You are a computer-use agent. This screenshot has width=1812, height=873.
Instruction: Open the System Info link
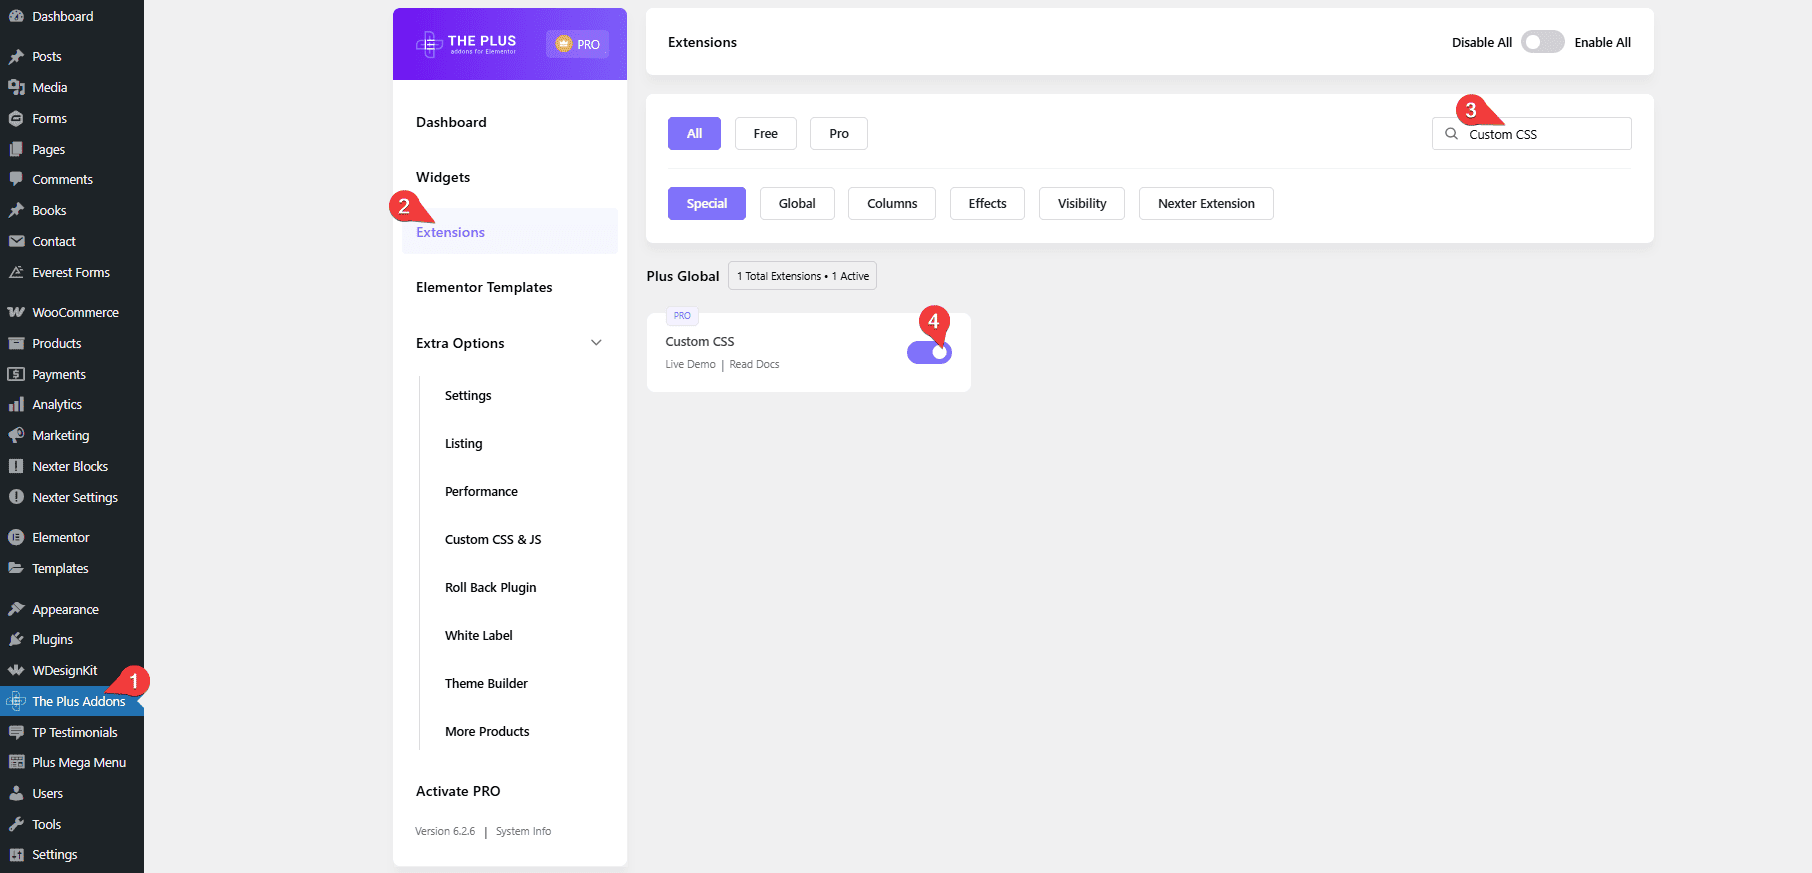point(523,832)
